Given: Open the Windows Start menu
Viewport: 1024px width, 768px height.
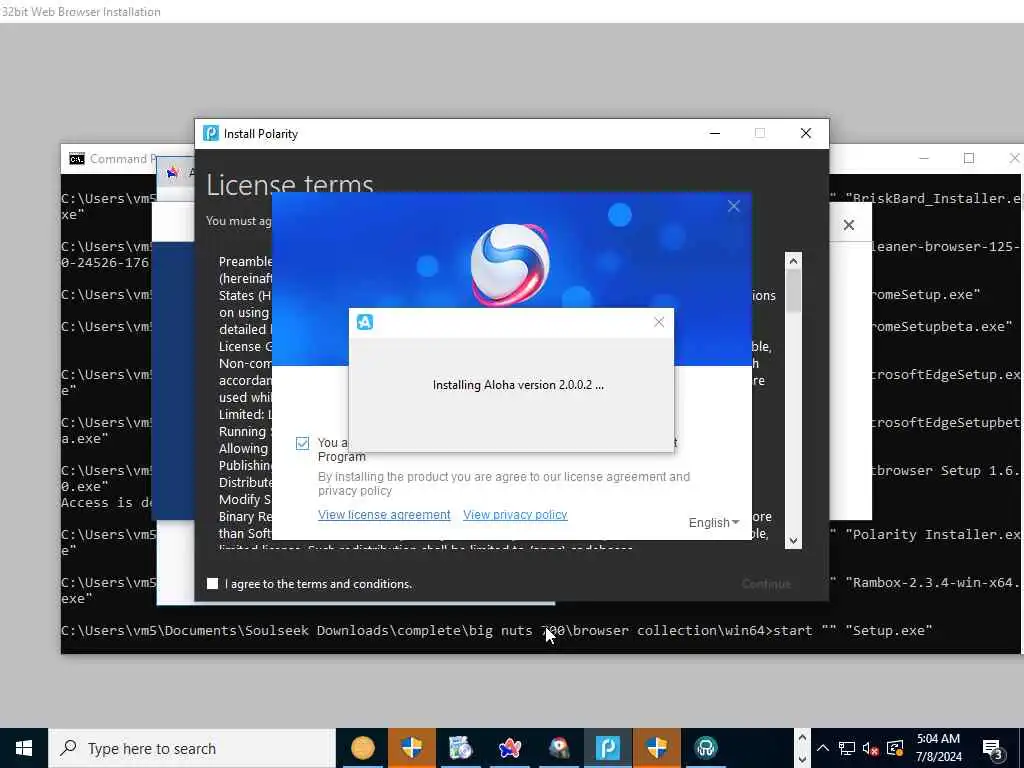Looking at the screenshot, I should click(x=24, y=748).
